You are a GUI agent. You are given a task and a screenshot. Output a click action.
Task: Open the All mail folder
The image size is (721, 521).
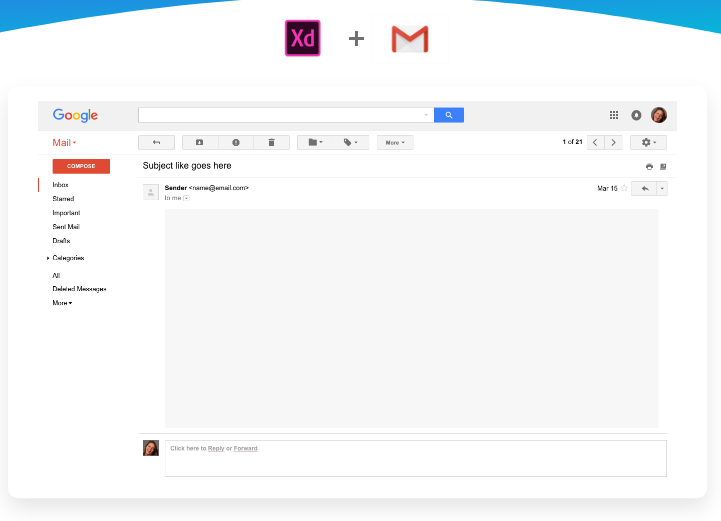pos(56,275)
